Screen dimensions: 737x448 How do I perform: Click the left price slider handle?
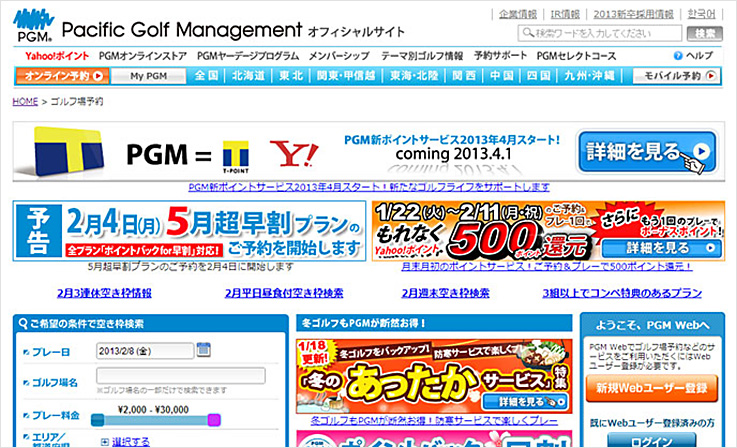[x=97, y=420]
